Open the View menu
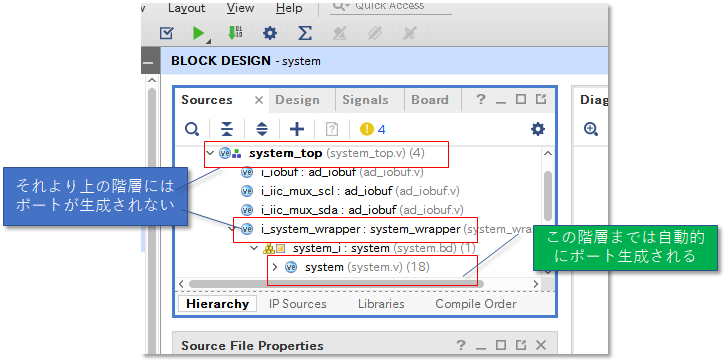Screen dimensions: 727x363 (x=240, y=8)
